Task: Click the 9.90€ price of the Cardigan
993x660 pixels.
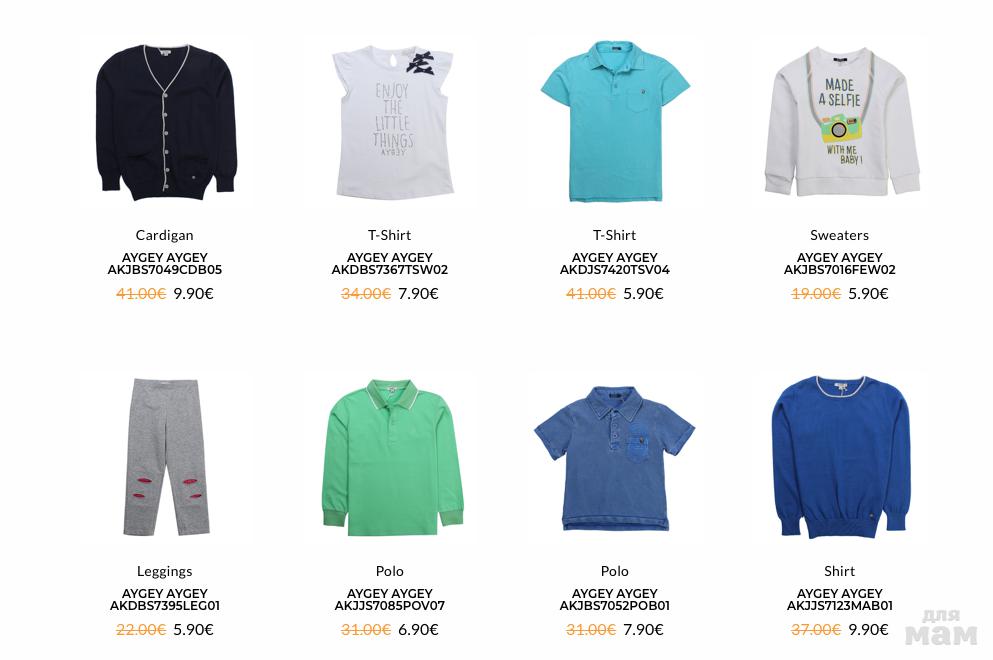Action: coord(194,294)
